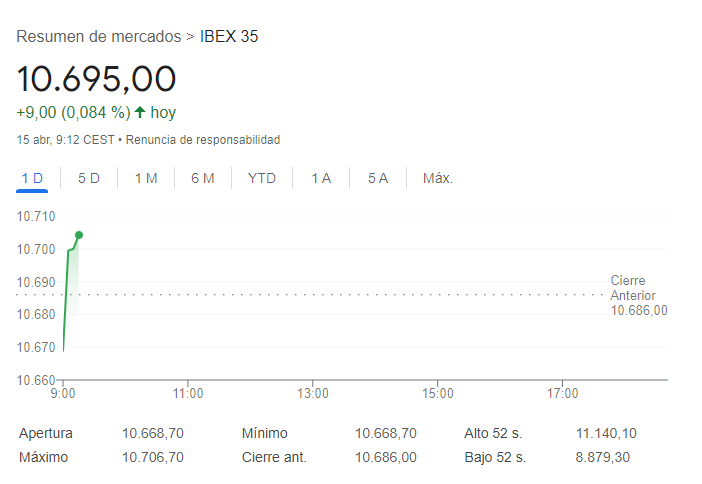Show the 1 M chart range
702x484 pixels.
point(146,178)
